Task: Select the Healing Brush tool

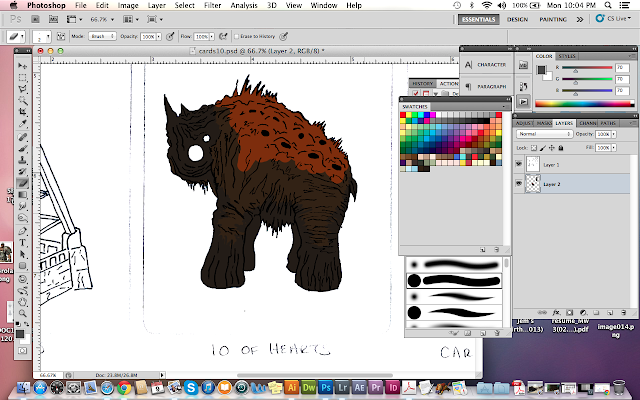Action: [x=22, y=137]
